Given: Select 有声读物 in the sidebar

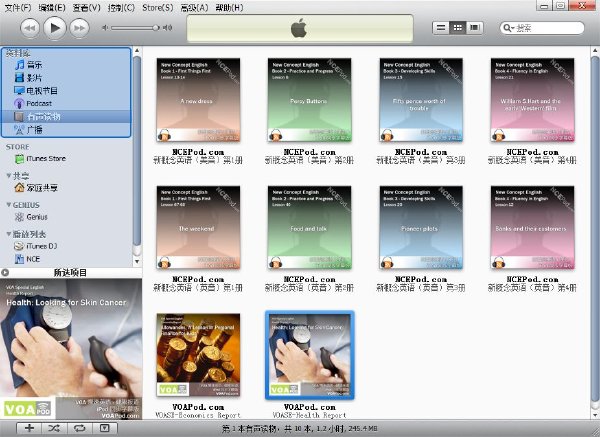Looking at the screenshot, I should coord(66,116).
